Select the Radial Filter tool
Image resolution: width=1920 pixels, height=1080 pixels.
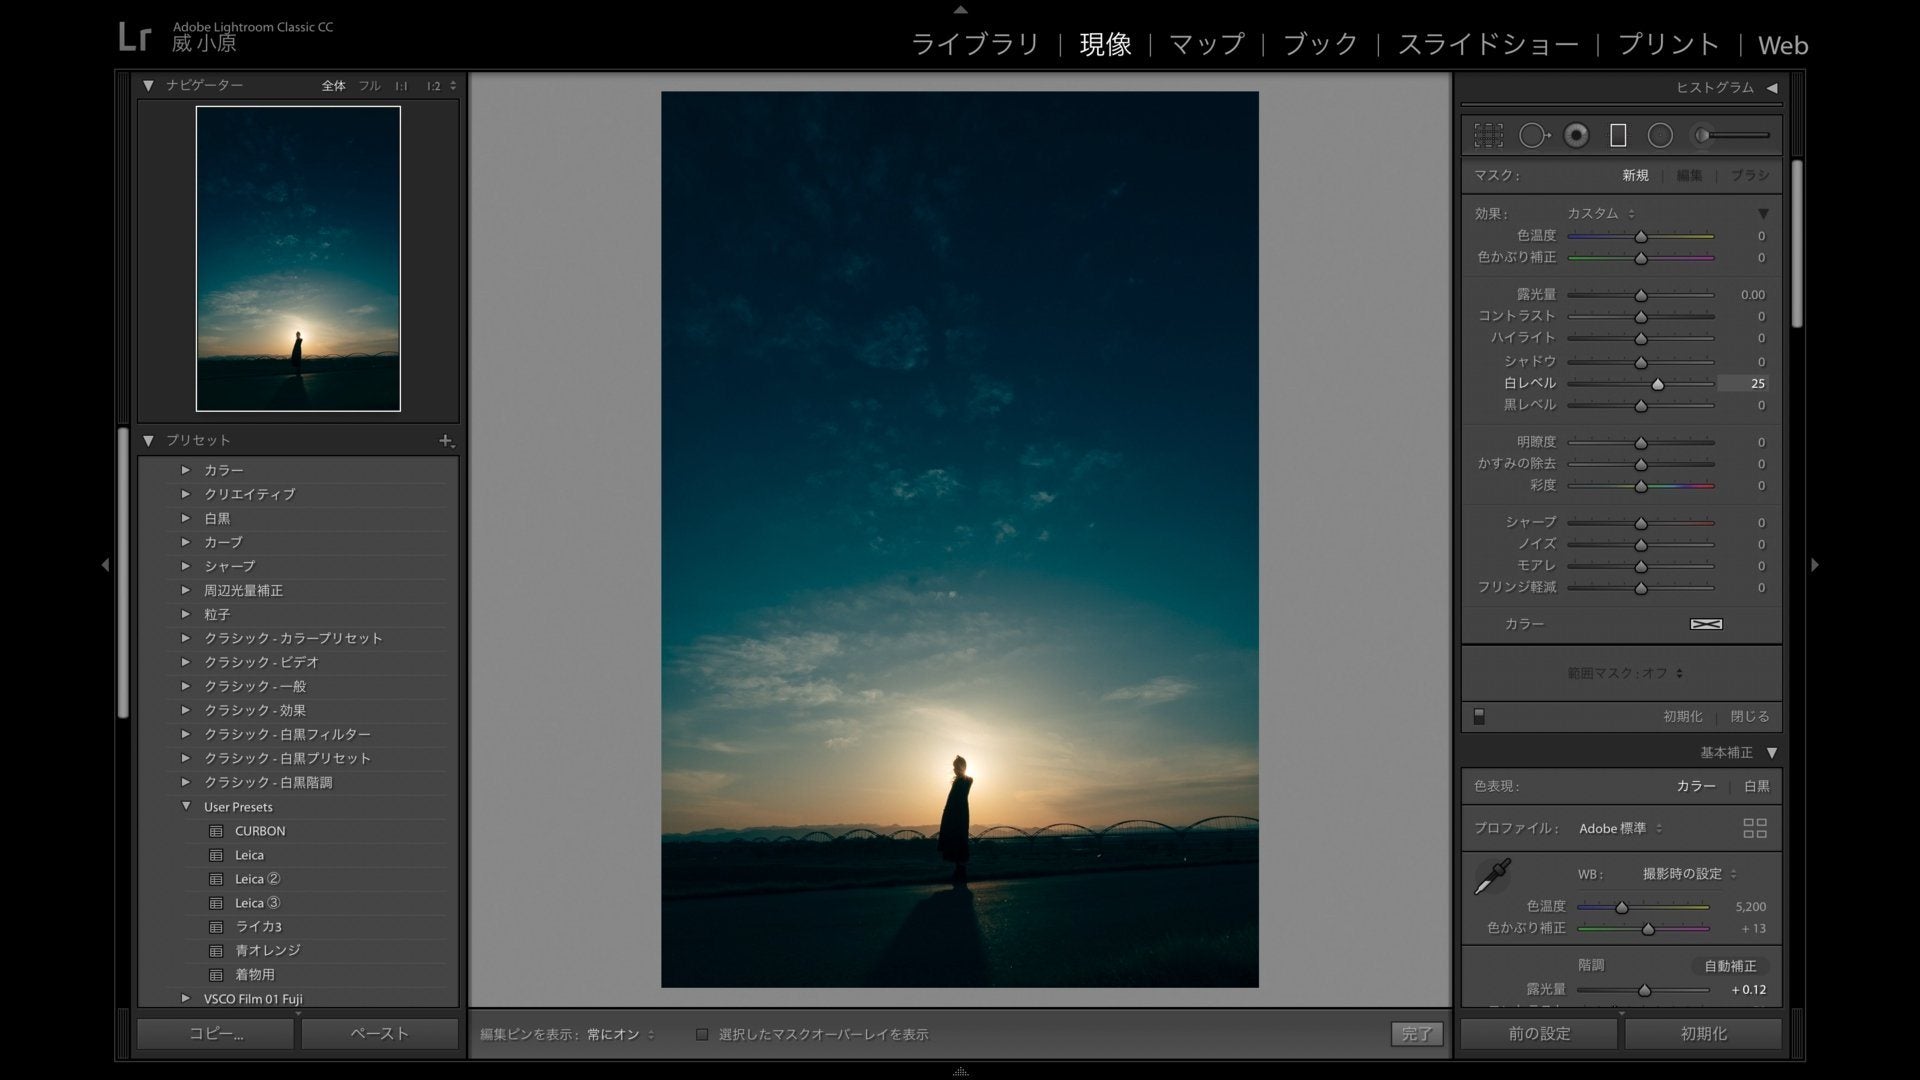point(1660,135)
